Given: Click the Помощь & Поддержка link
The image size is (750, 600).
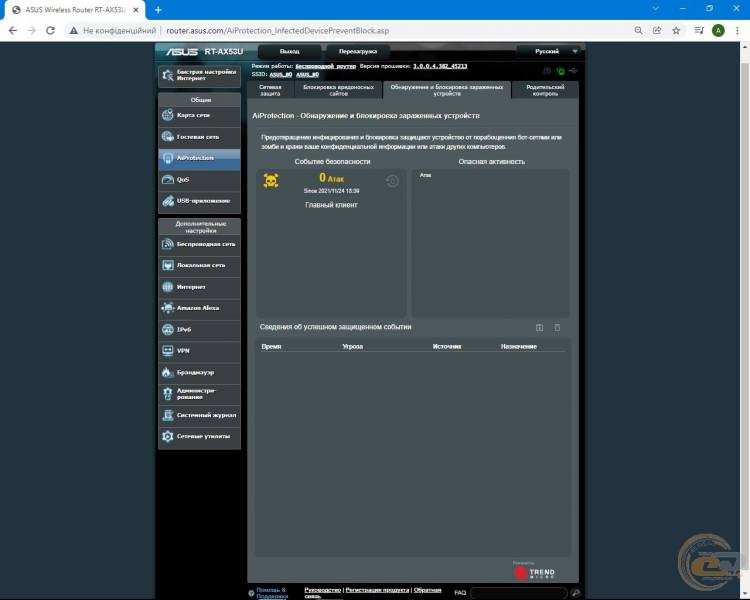Looking at the screenshot, I should (272, 593).
